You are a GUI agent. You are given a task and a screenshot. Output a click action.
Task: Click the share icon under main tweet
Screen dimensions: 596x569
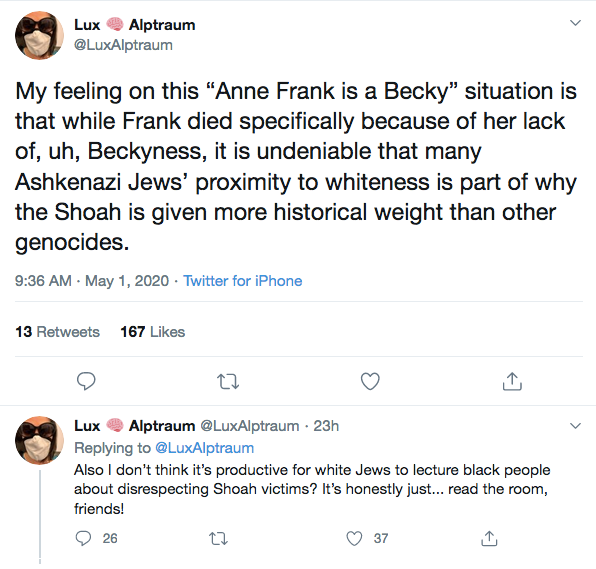(x=512, y=381)
